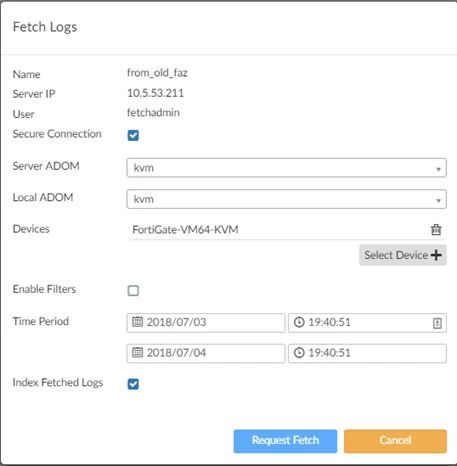Open the Local ADOM dropdown
The image size is (457, 466).
(x=286, y=199)
